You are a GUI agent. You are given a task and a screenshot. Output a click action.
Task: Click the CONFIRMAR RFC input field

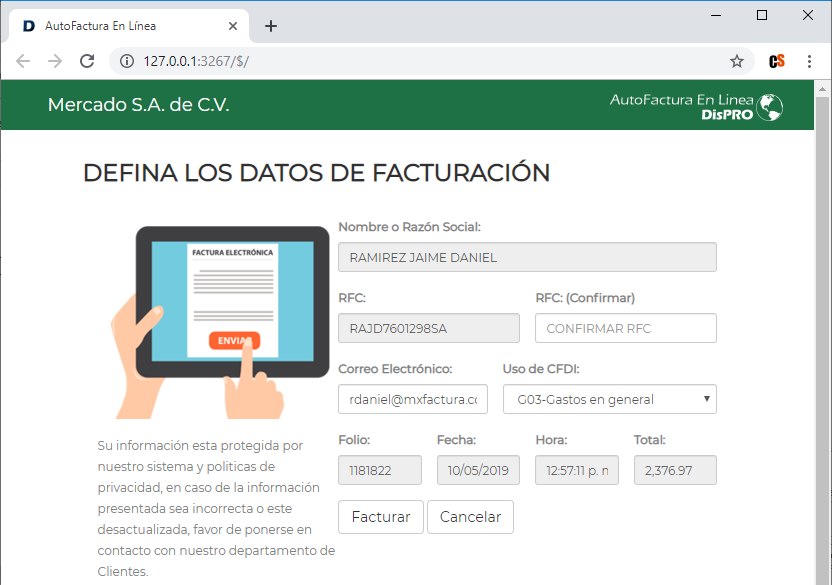625,327
